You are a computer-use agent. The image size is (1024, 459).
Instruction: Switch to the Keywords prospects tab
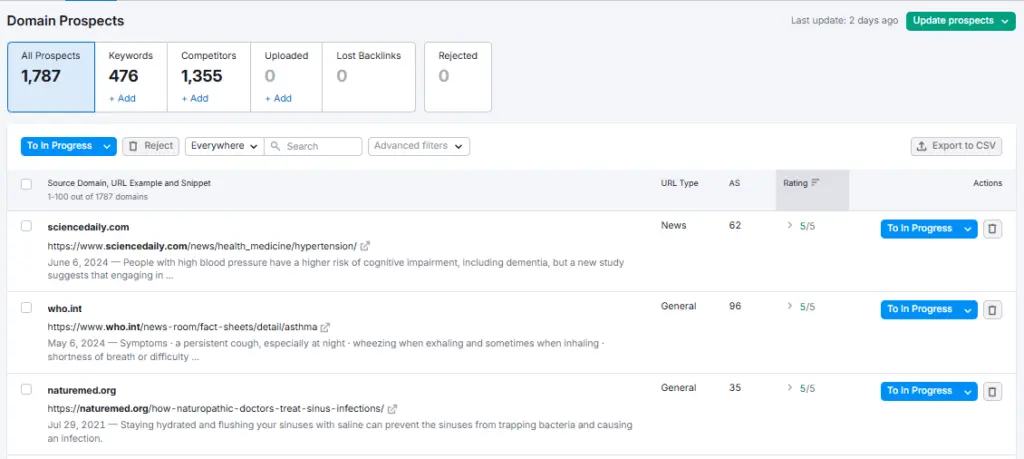tap(131, 76)
